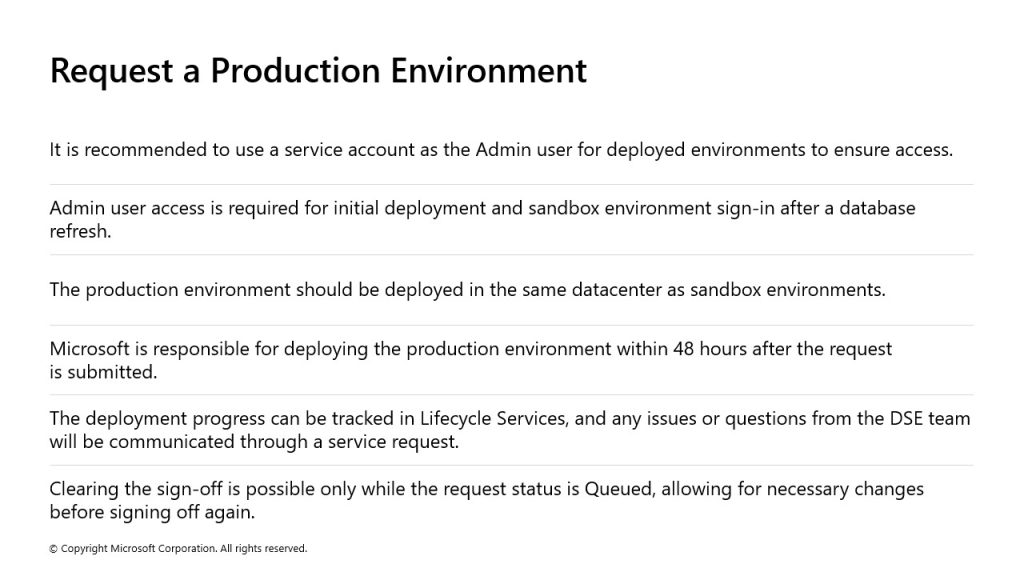Select the service account recommendation sentence
The width and height of the screenshot is (1024, 576).
(501, 150)
